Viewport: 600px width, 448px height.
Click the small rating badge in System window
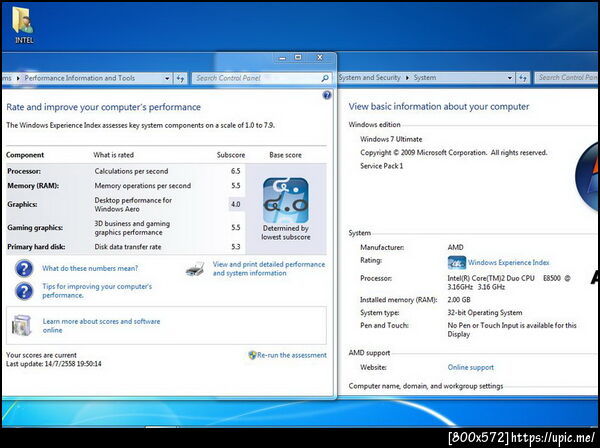[457, 263]
